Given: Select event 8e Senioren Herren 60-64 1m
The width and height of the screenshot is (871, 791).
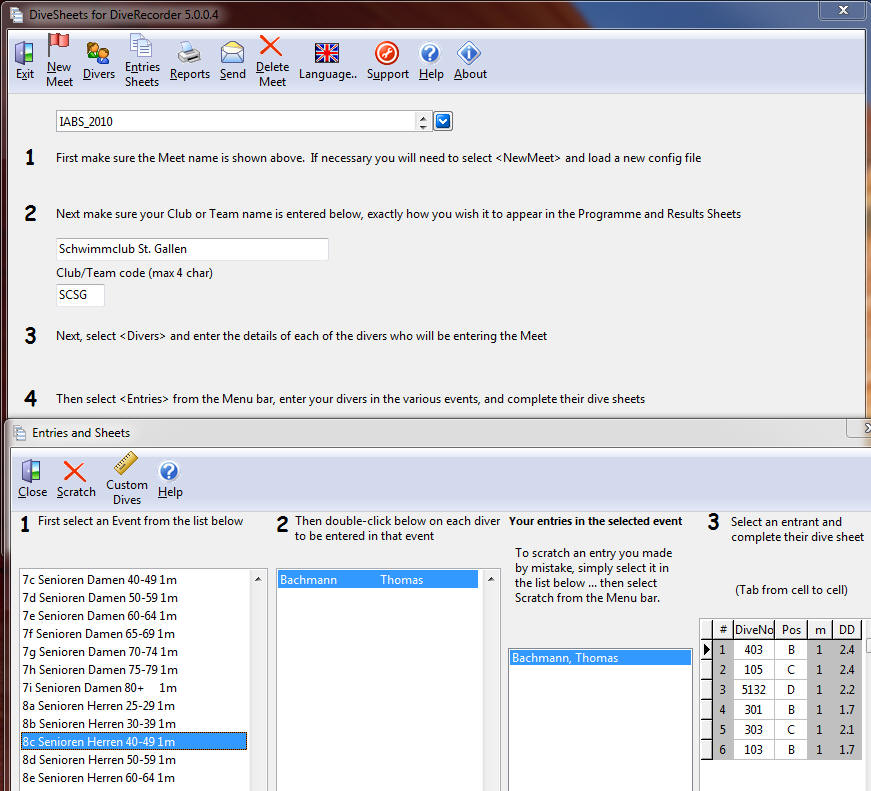Looking at the screenshot, I should pos(134,778).
